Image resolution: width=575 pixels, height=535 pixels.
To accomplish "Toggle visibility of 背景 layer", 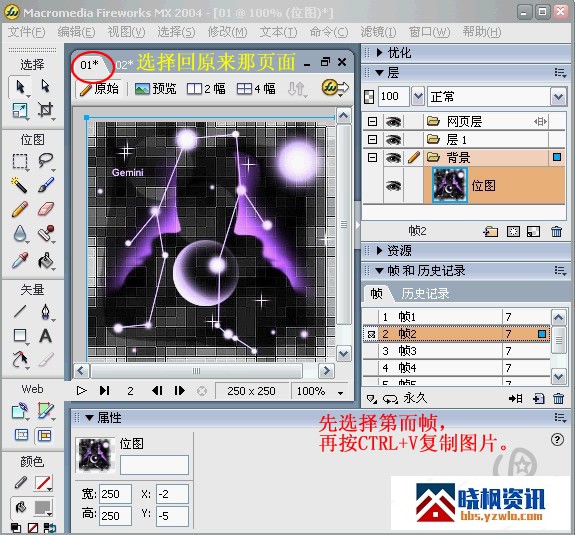I will (x=393, y=158).
